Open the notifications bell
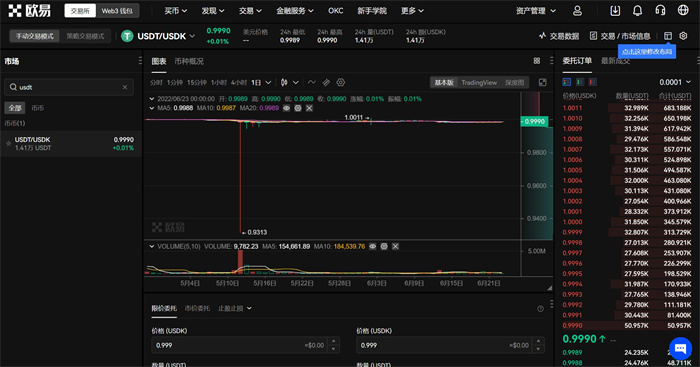The width and height of the screenshot is (700, 367). click(x=638, y=11)
